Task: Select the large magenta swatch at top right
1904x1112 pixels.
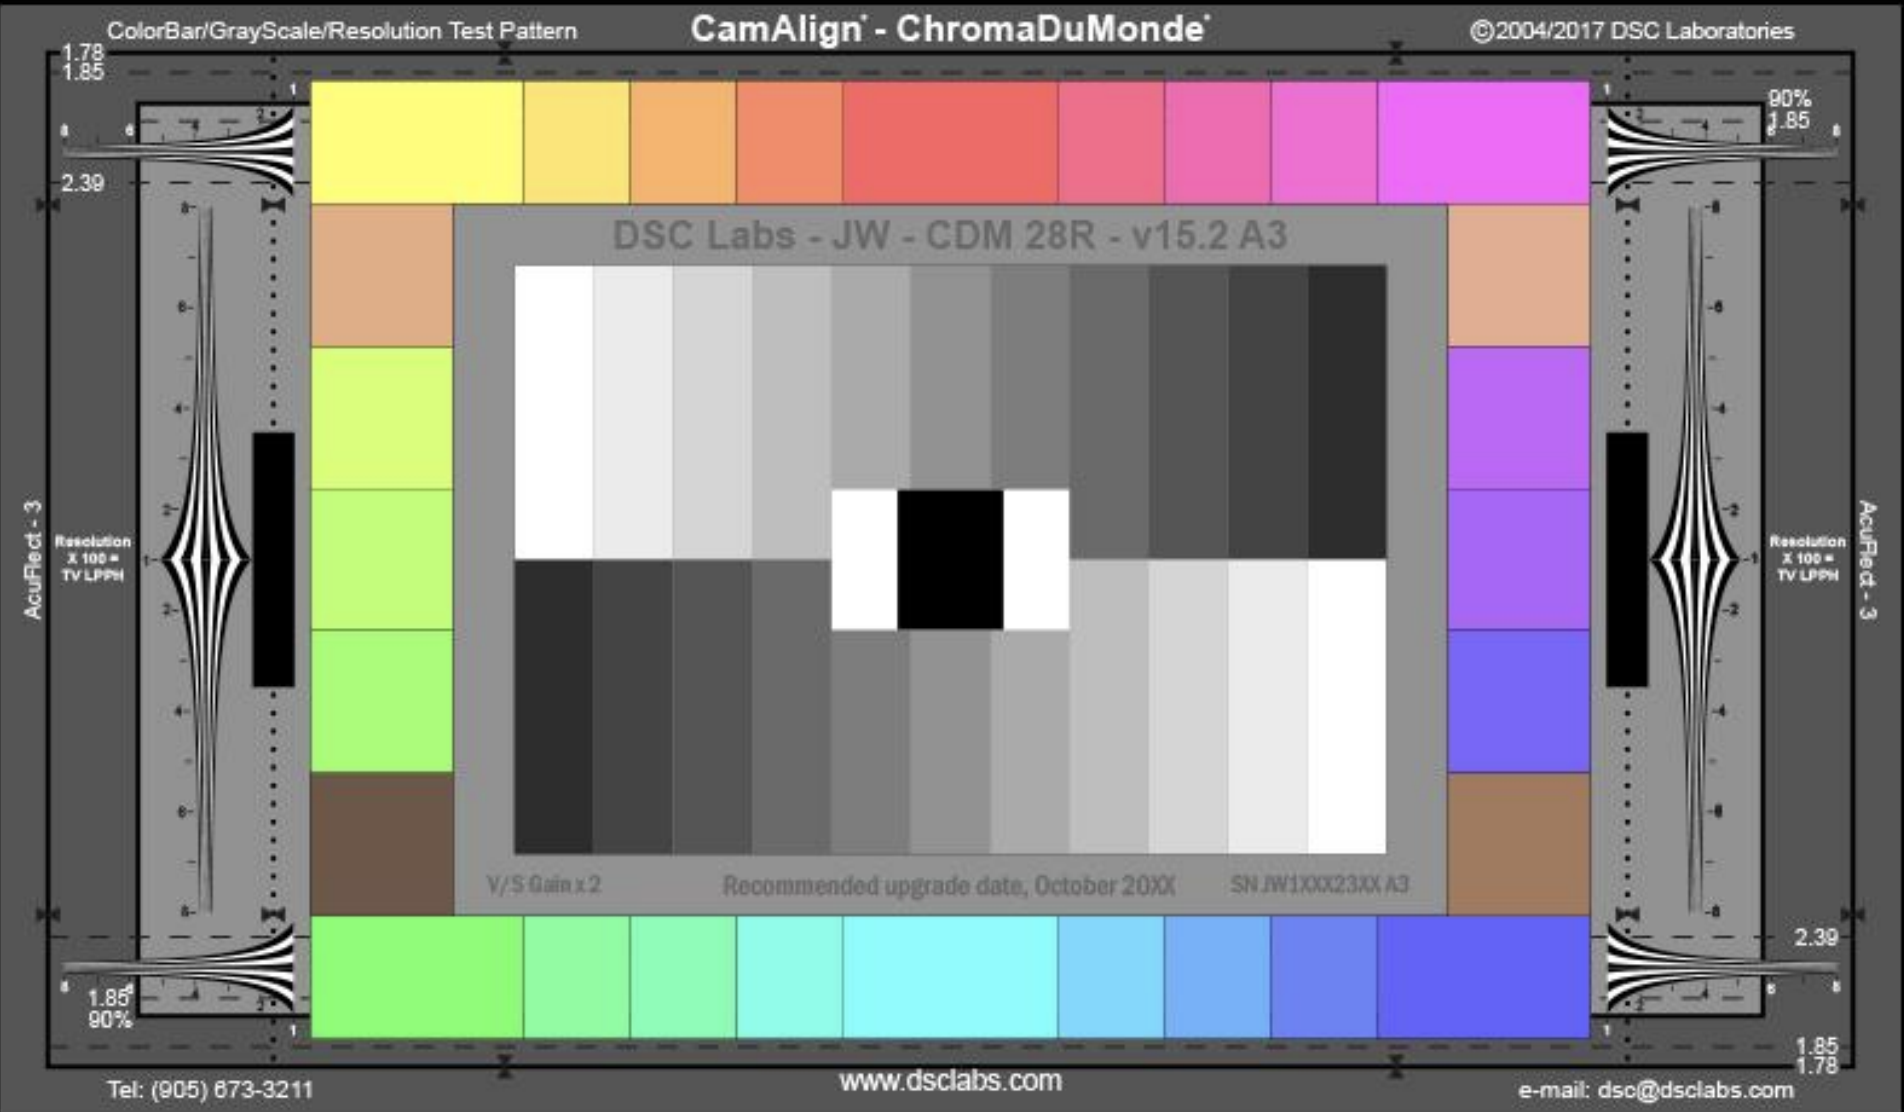Action: pos(1483,143)
